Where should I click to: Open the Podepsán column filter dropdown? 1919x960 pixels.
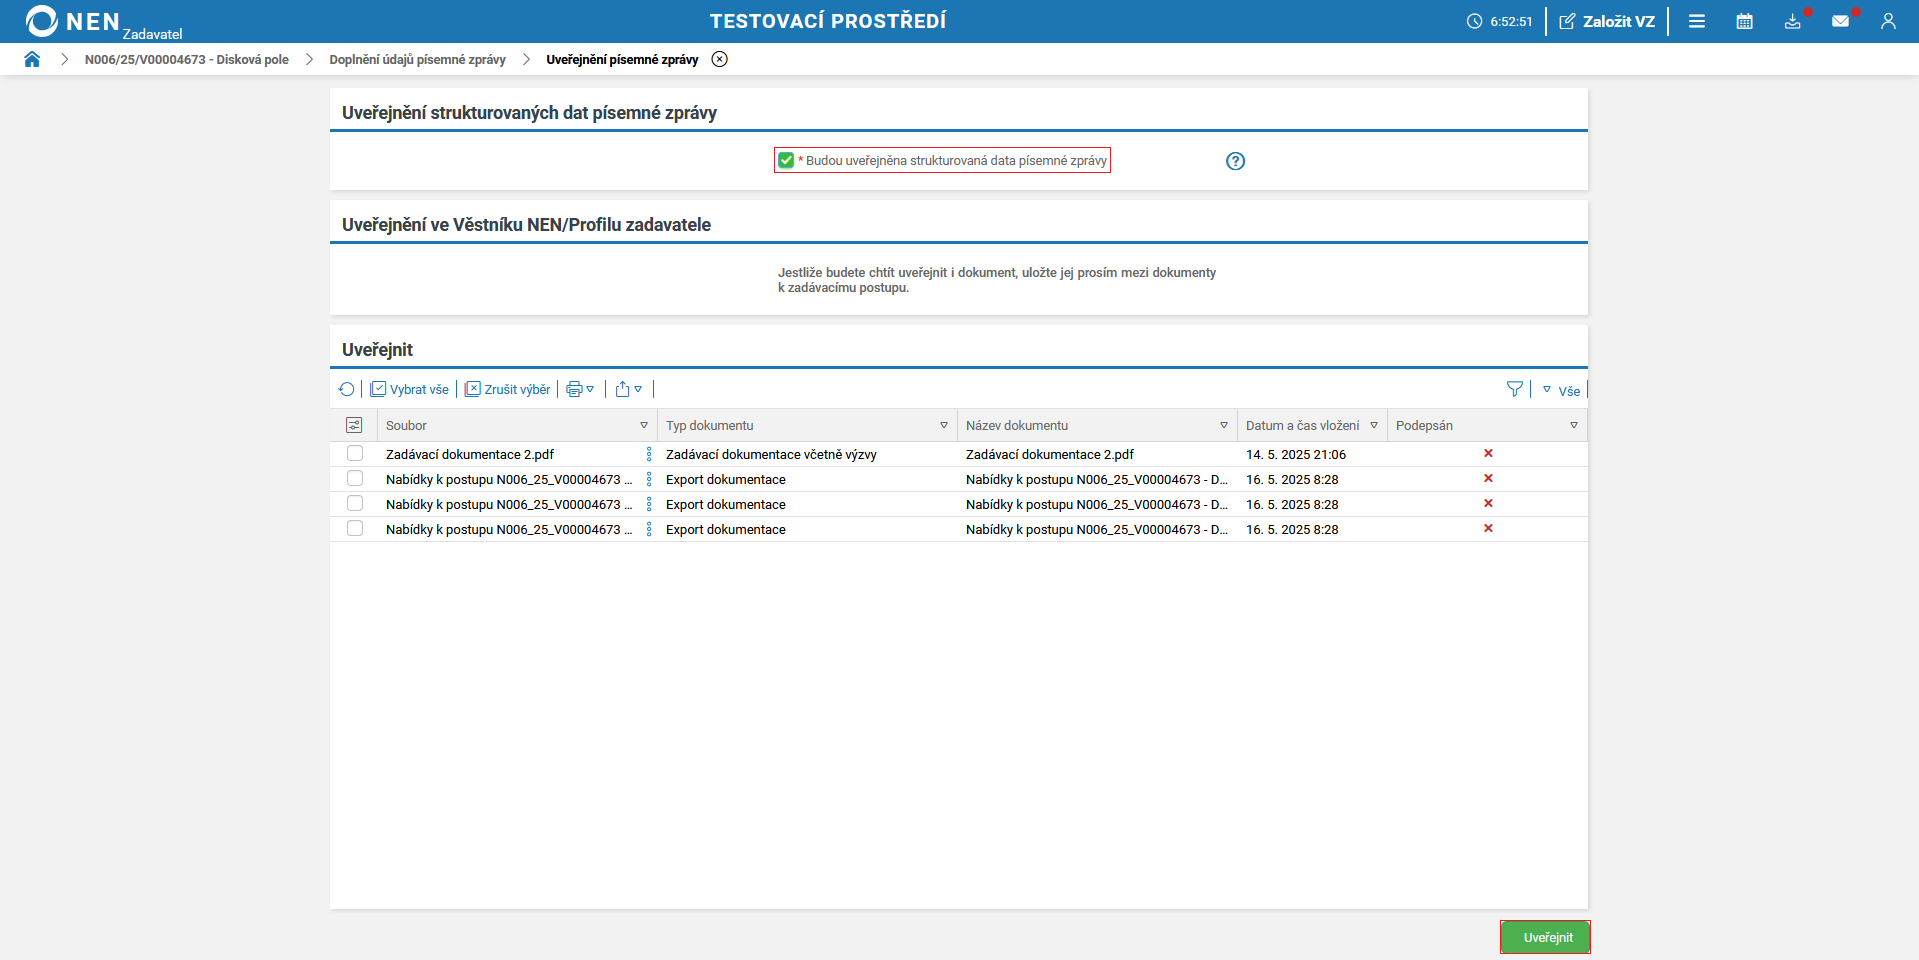pos(1574,425)
